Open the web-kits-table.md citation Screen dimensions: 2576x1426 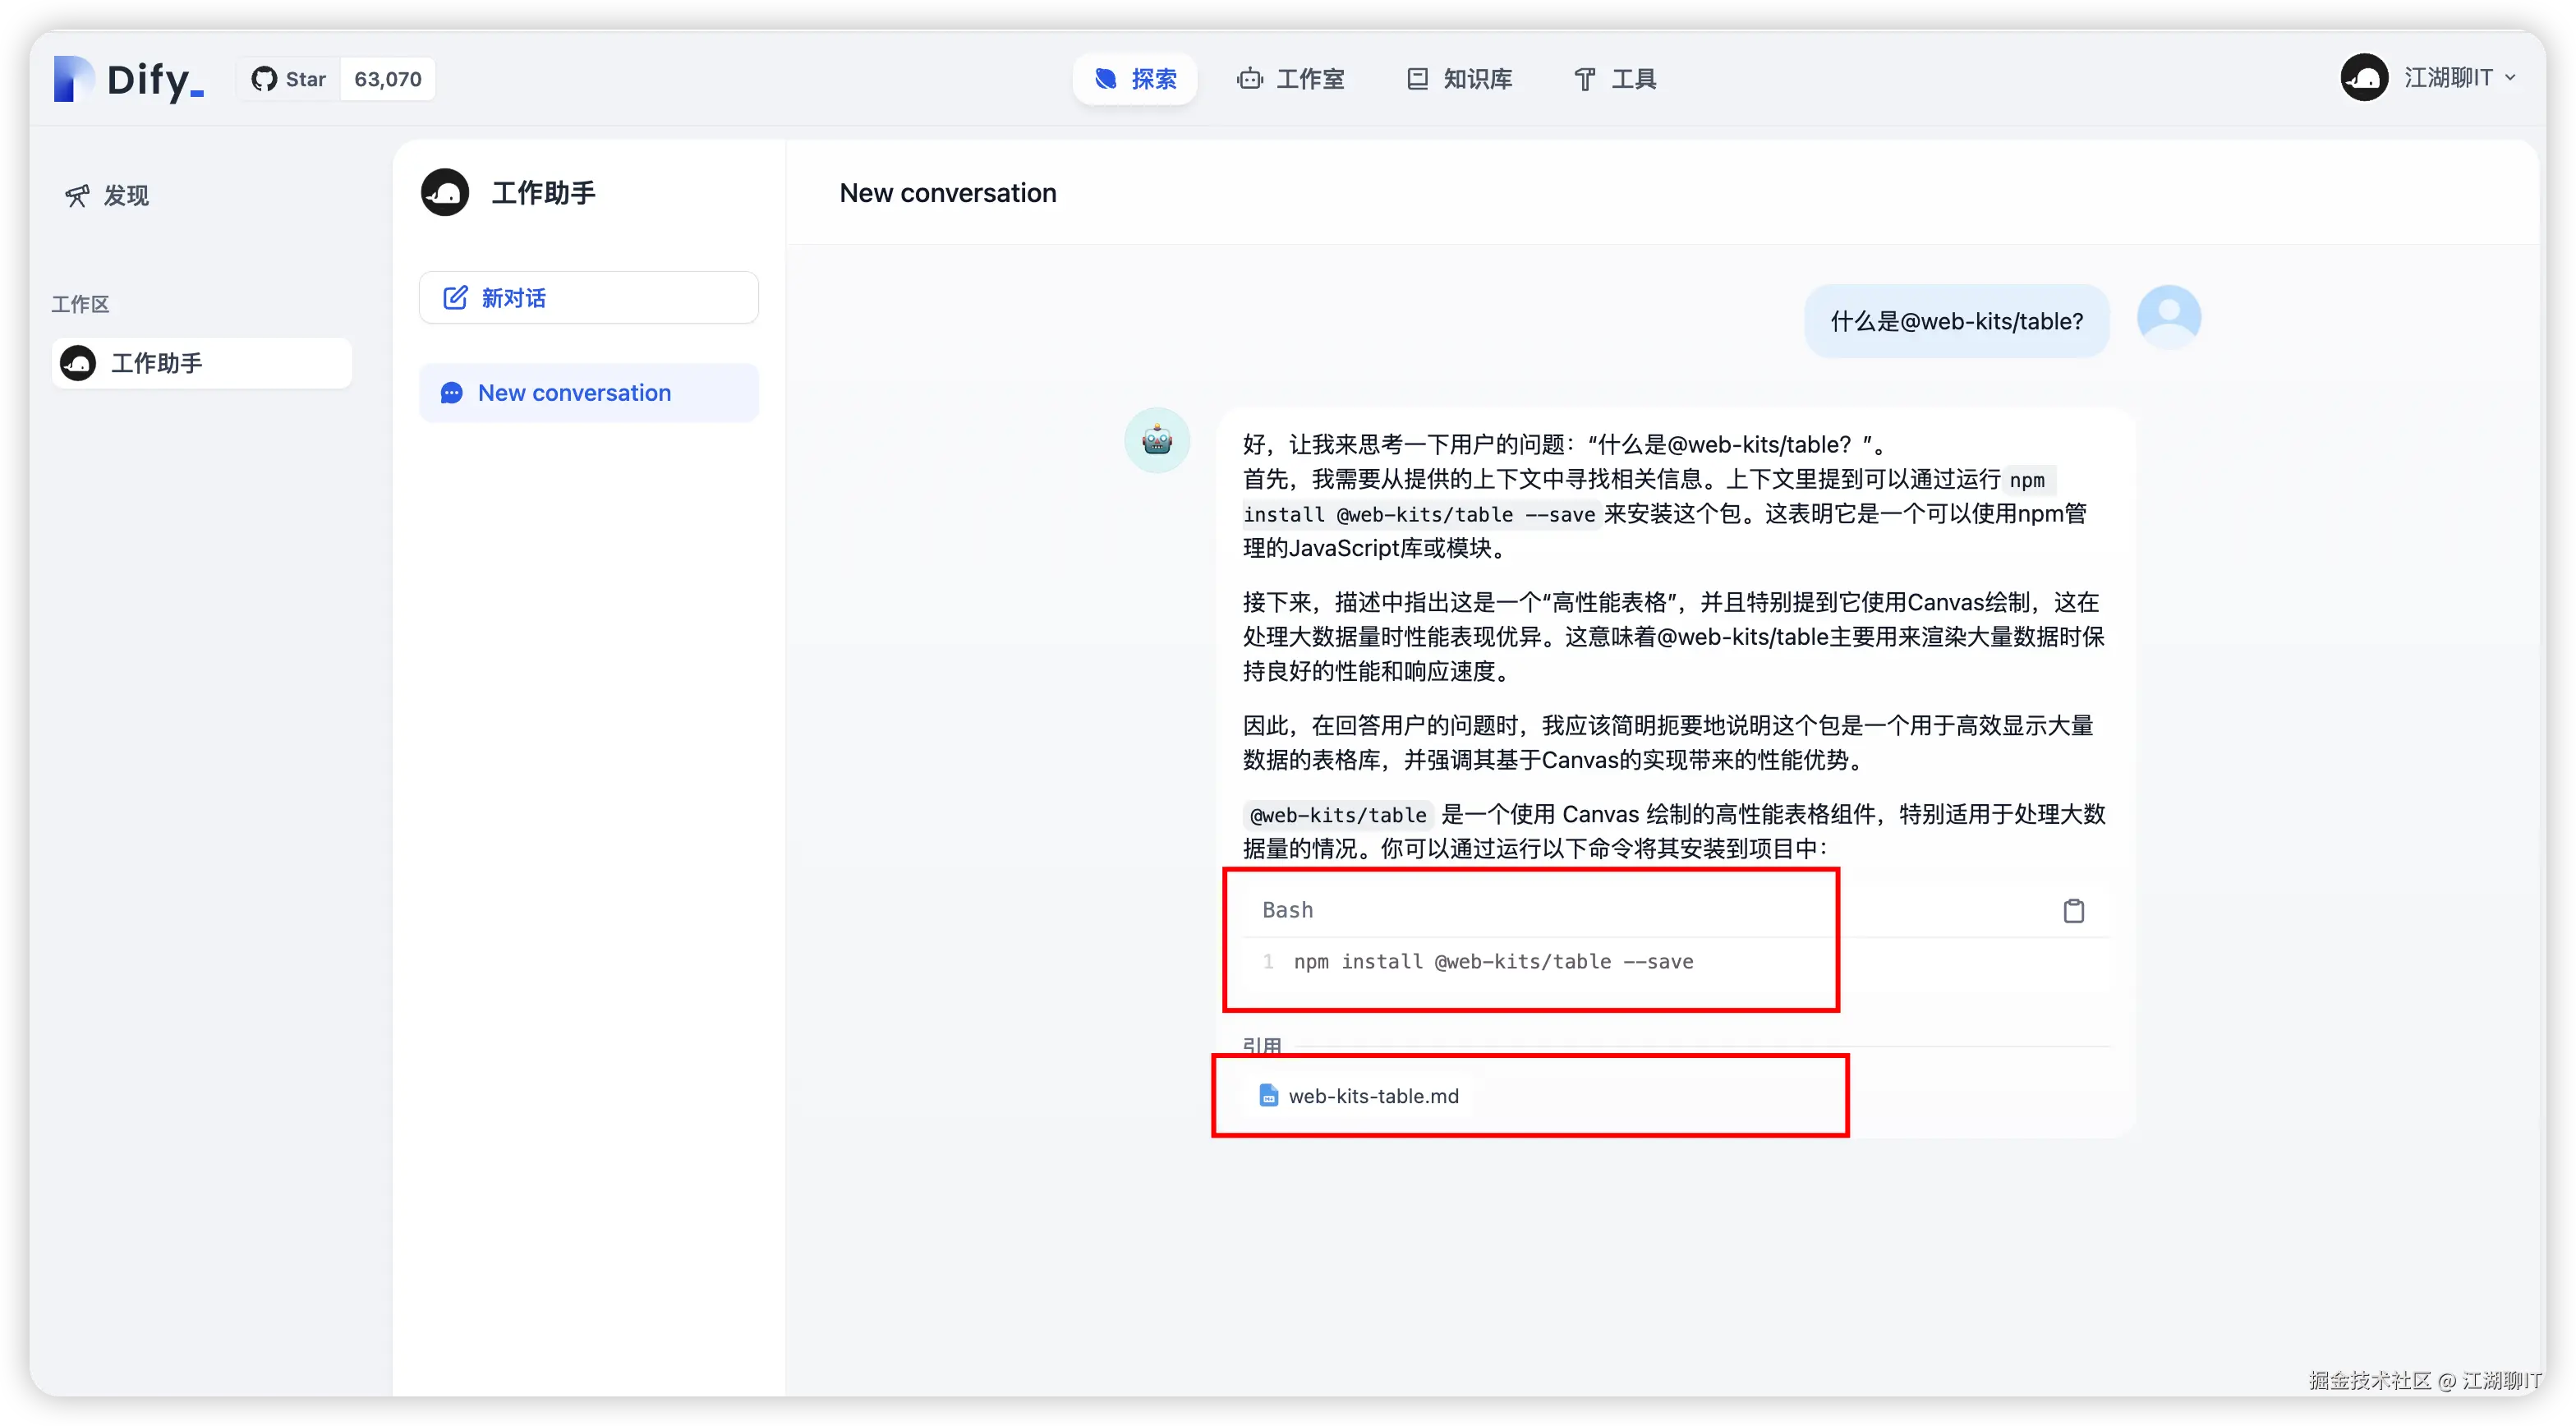click(1372, 1096)
